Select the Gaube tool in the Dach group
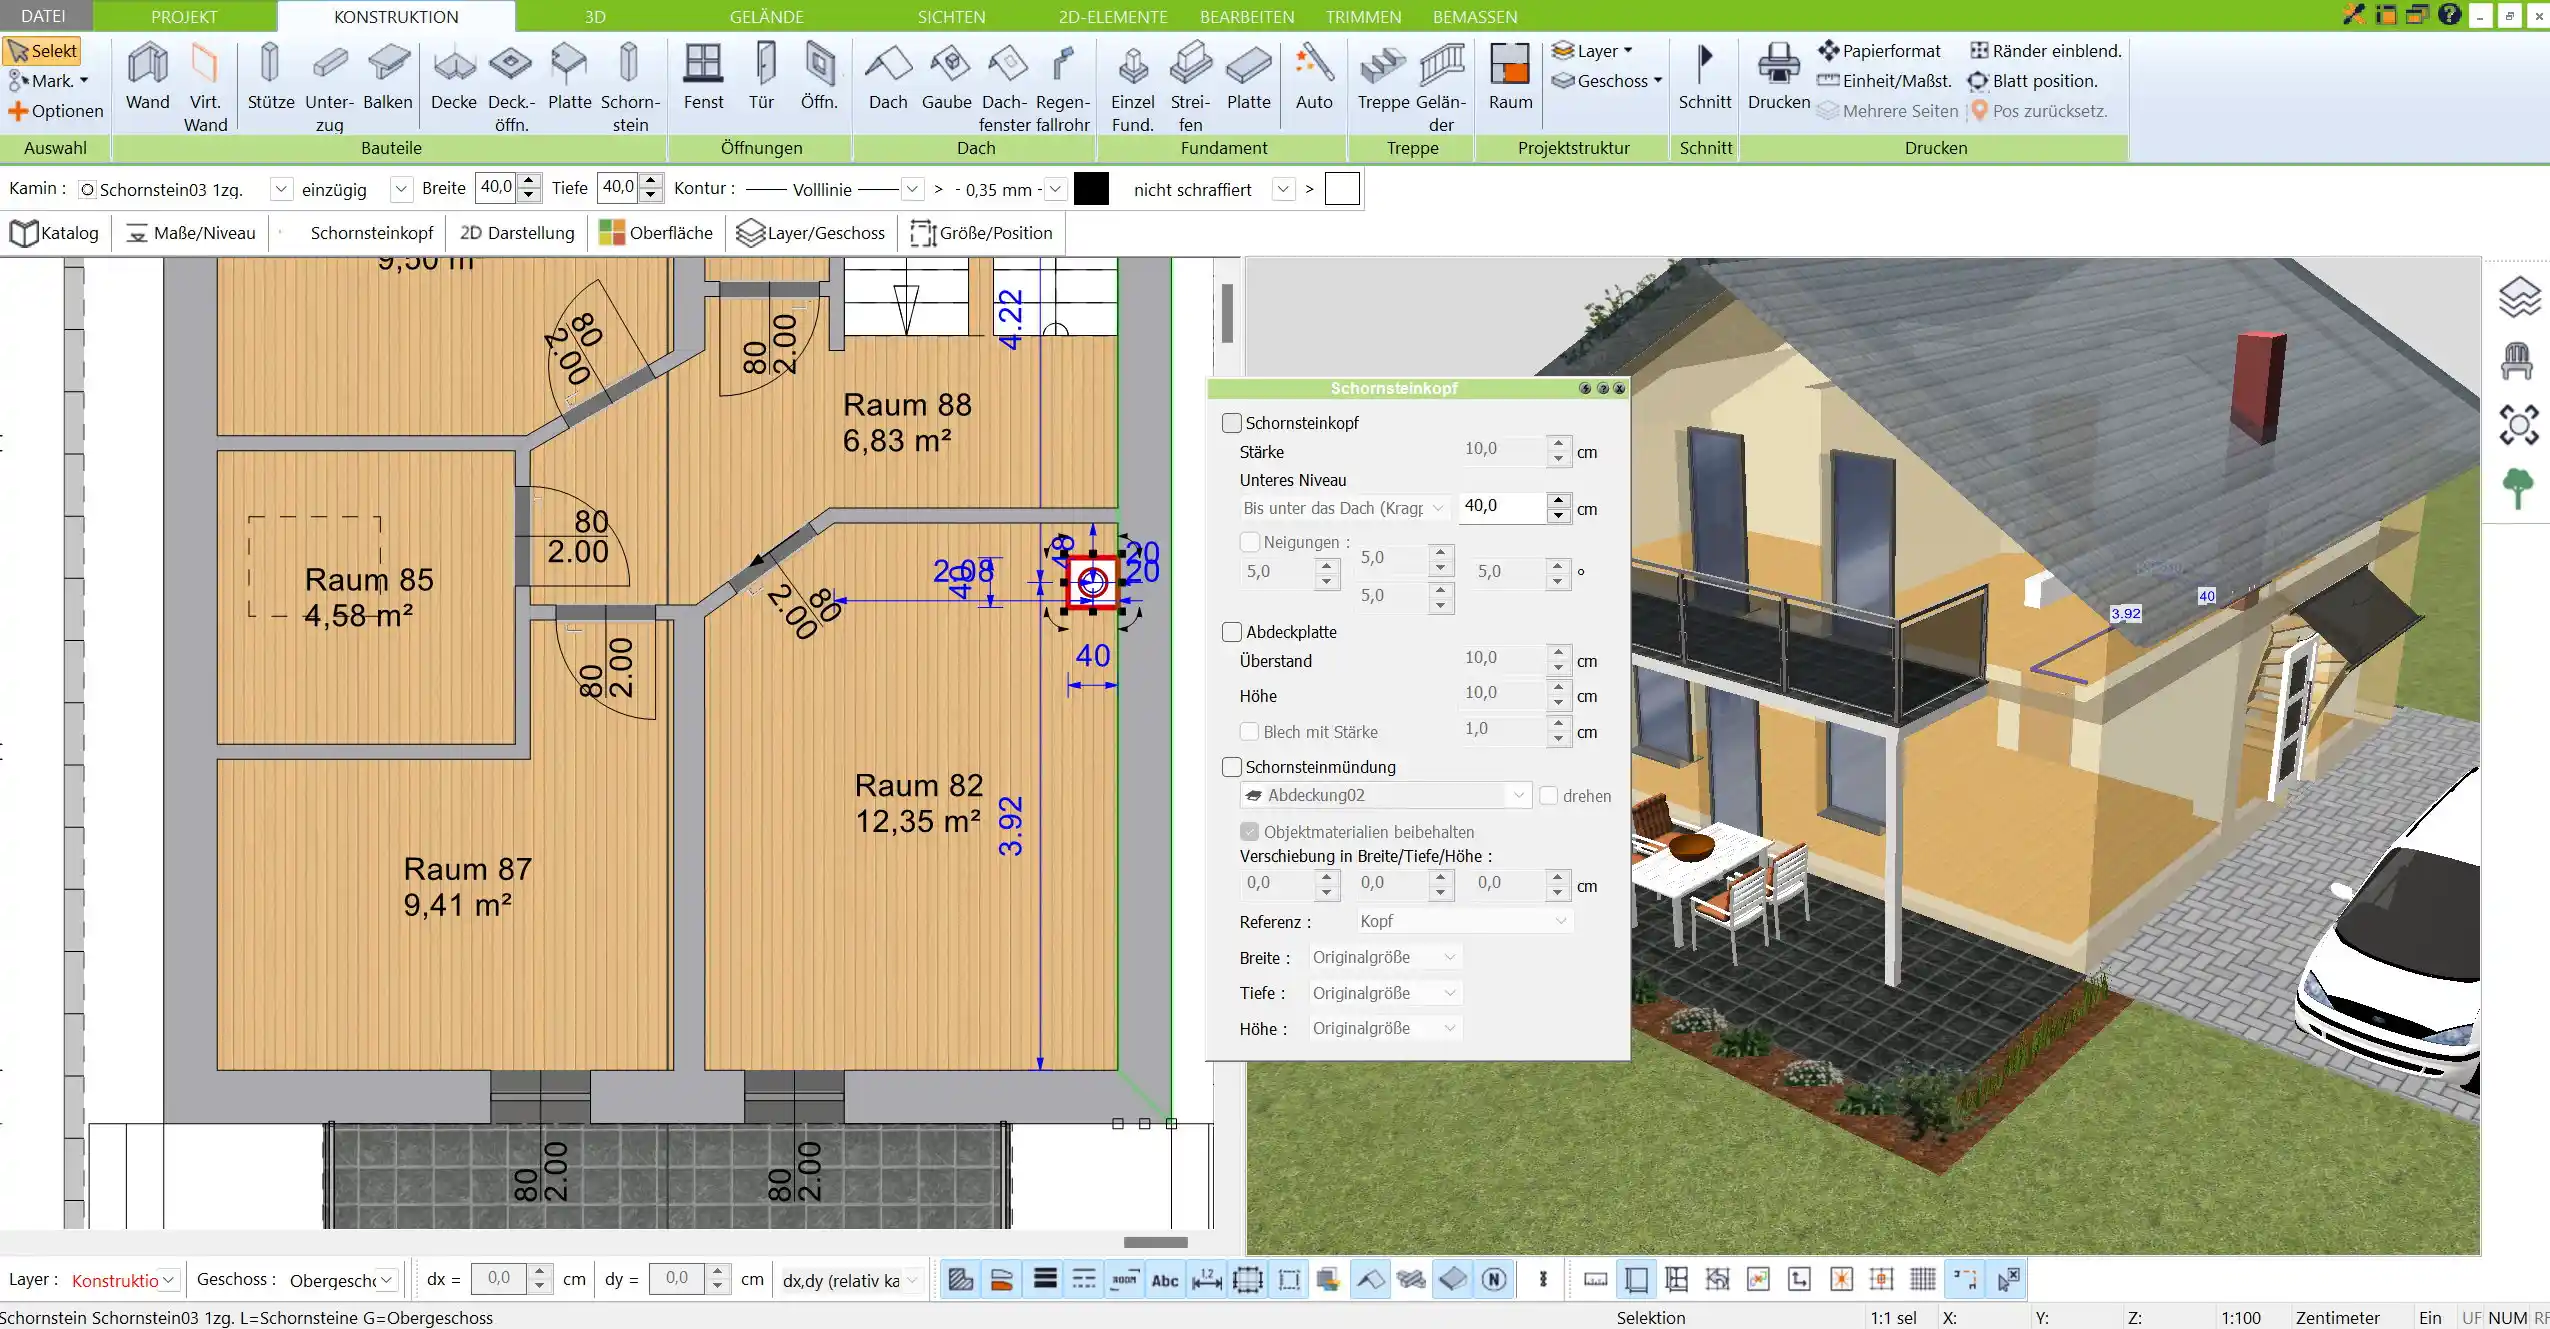Screen dimensions: 2550x1329 (946, 80)
